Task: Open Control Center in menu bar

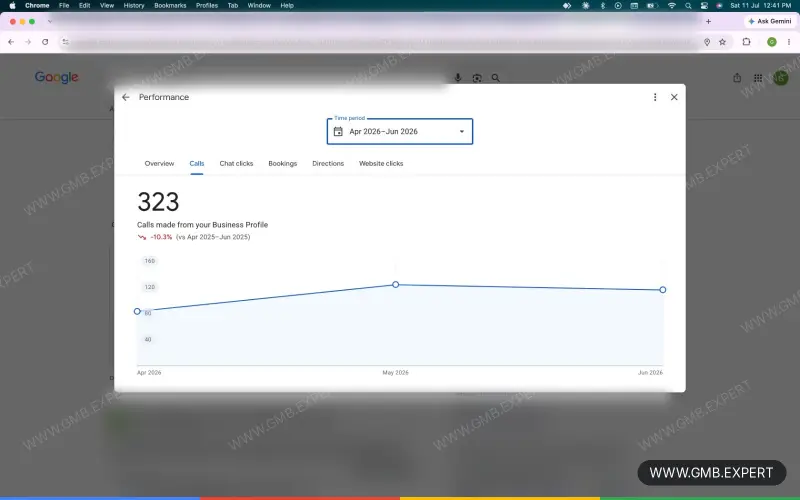Action: [704, 6]
